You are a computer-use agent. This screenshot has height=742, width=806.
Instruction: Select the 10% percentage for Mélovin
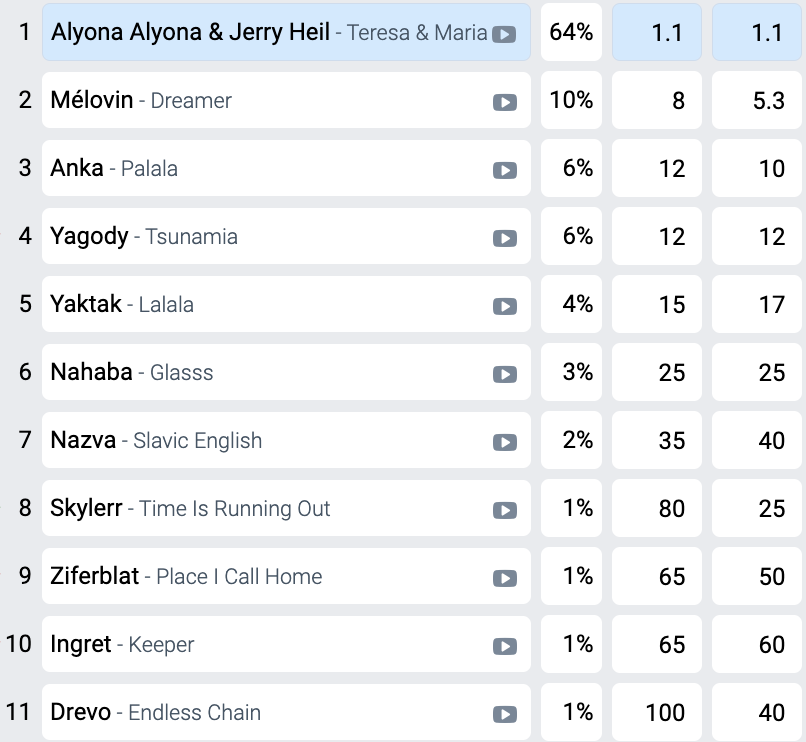[571, 100]
